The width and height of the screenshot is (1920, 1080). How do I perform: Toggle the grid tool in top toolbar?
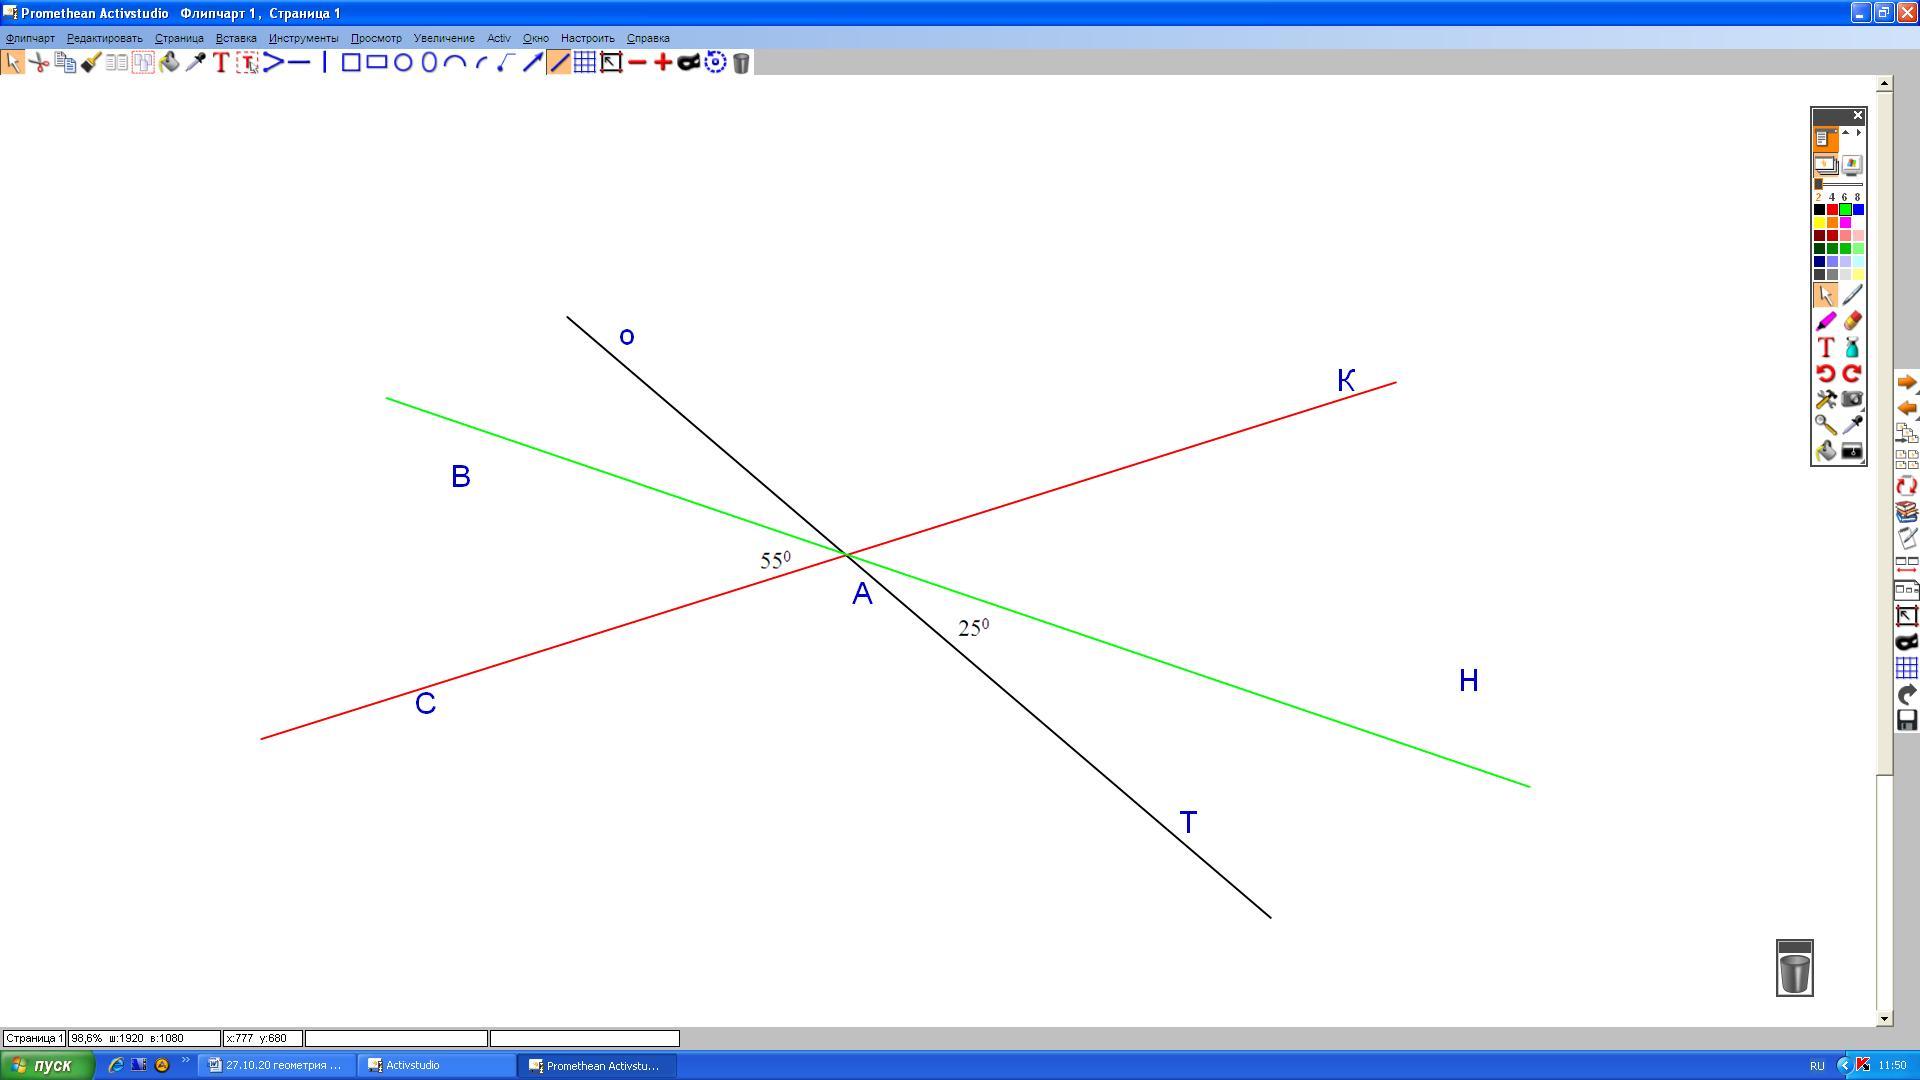coord(585,63)
